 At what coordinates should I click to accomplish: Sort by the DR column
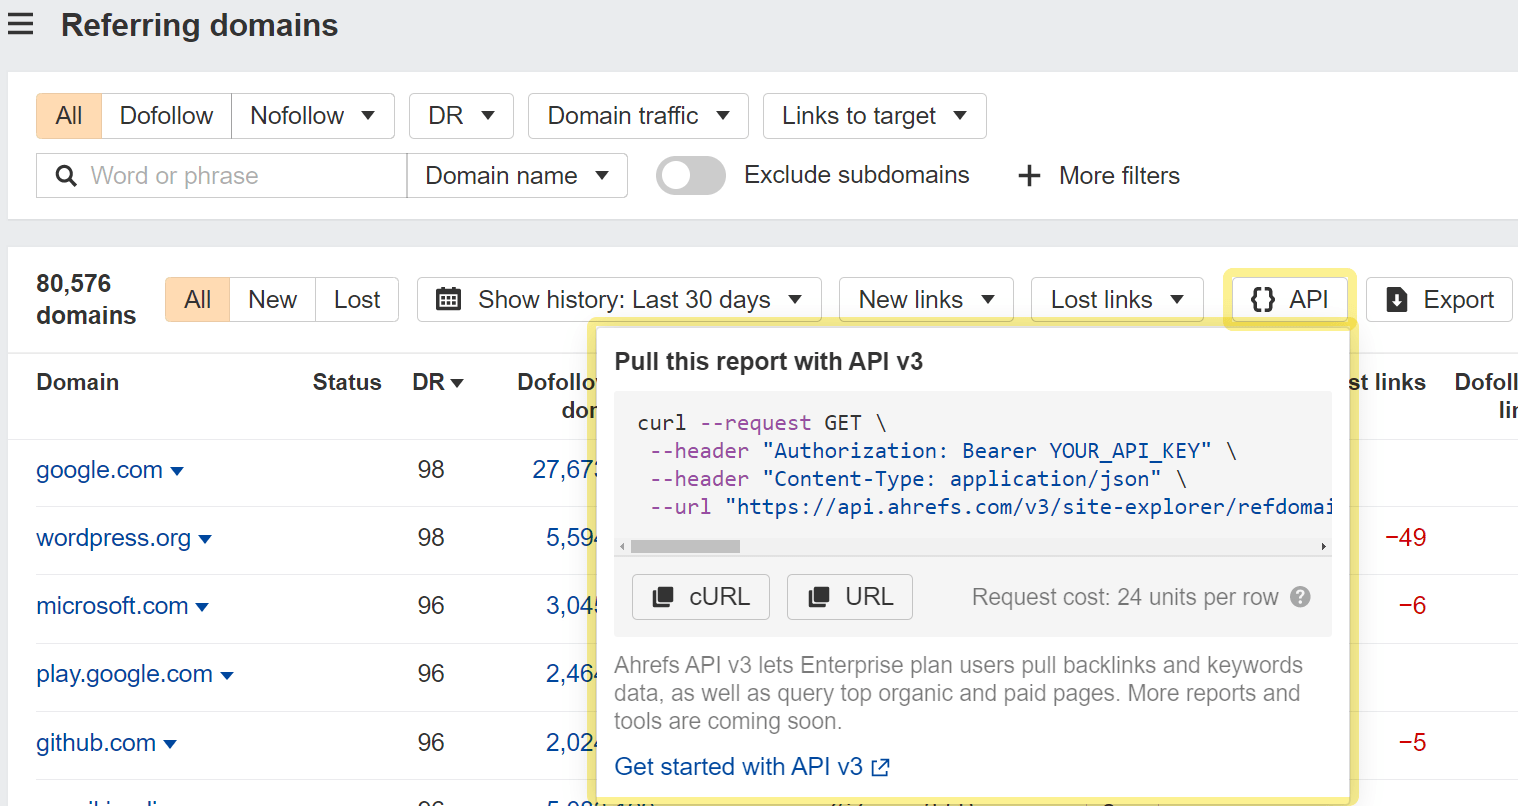coord(437,382)
